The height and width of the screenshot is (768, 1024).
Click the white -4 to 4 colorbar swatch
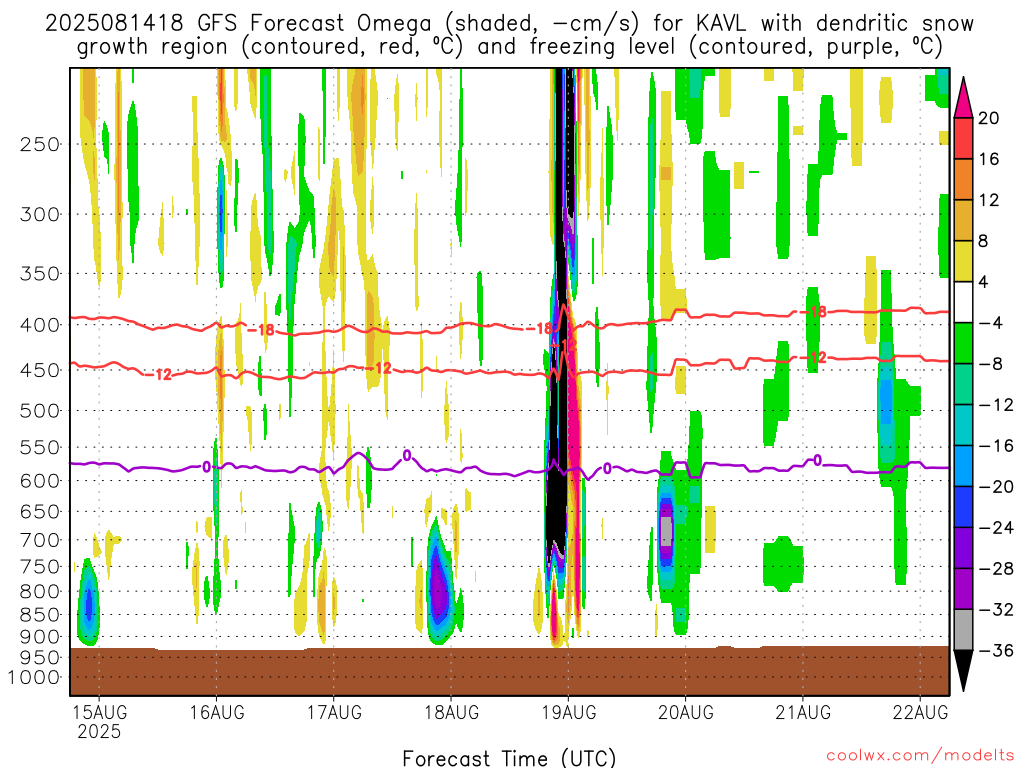coord(963,302)
